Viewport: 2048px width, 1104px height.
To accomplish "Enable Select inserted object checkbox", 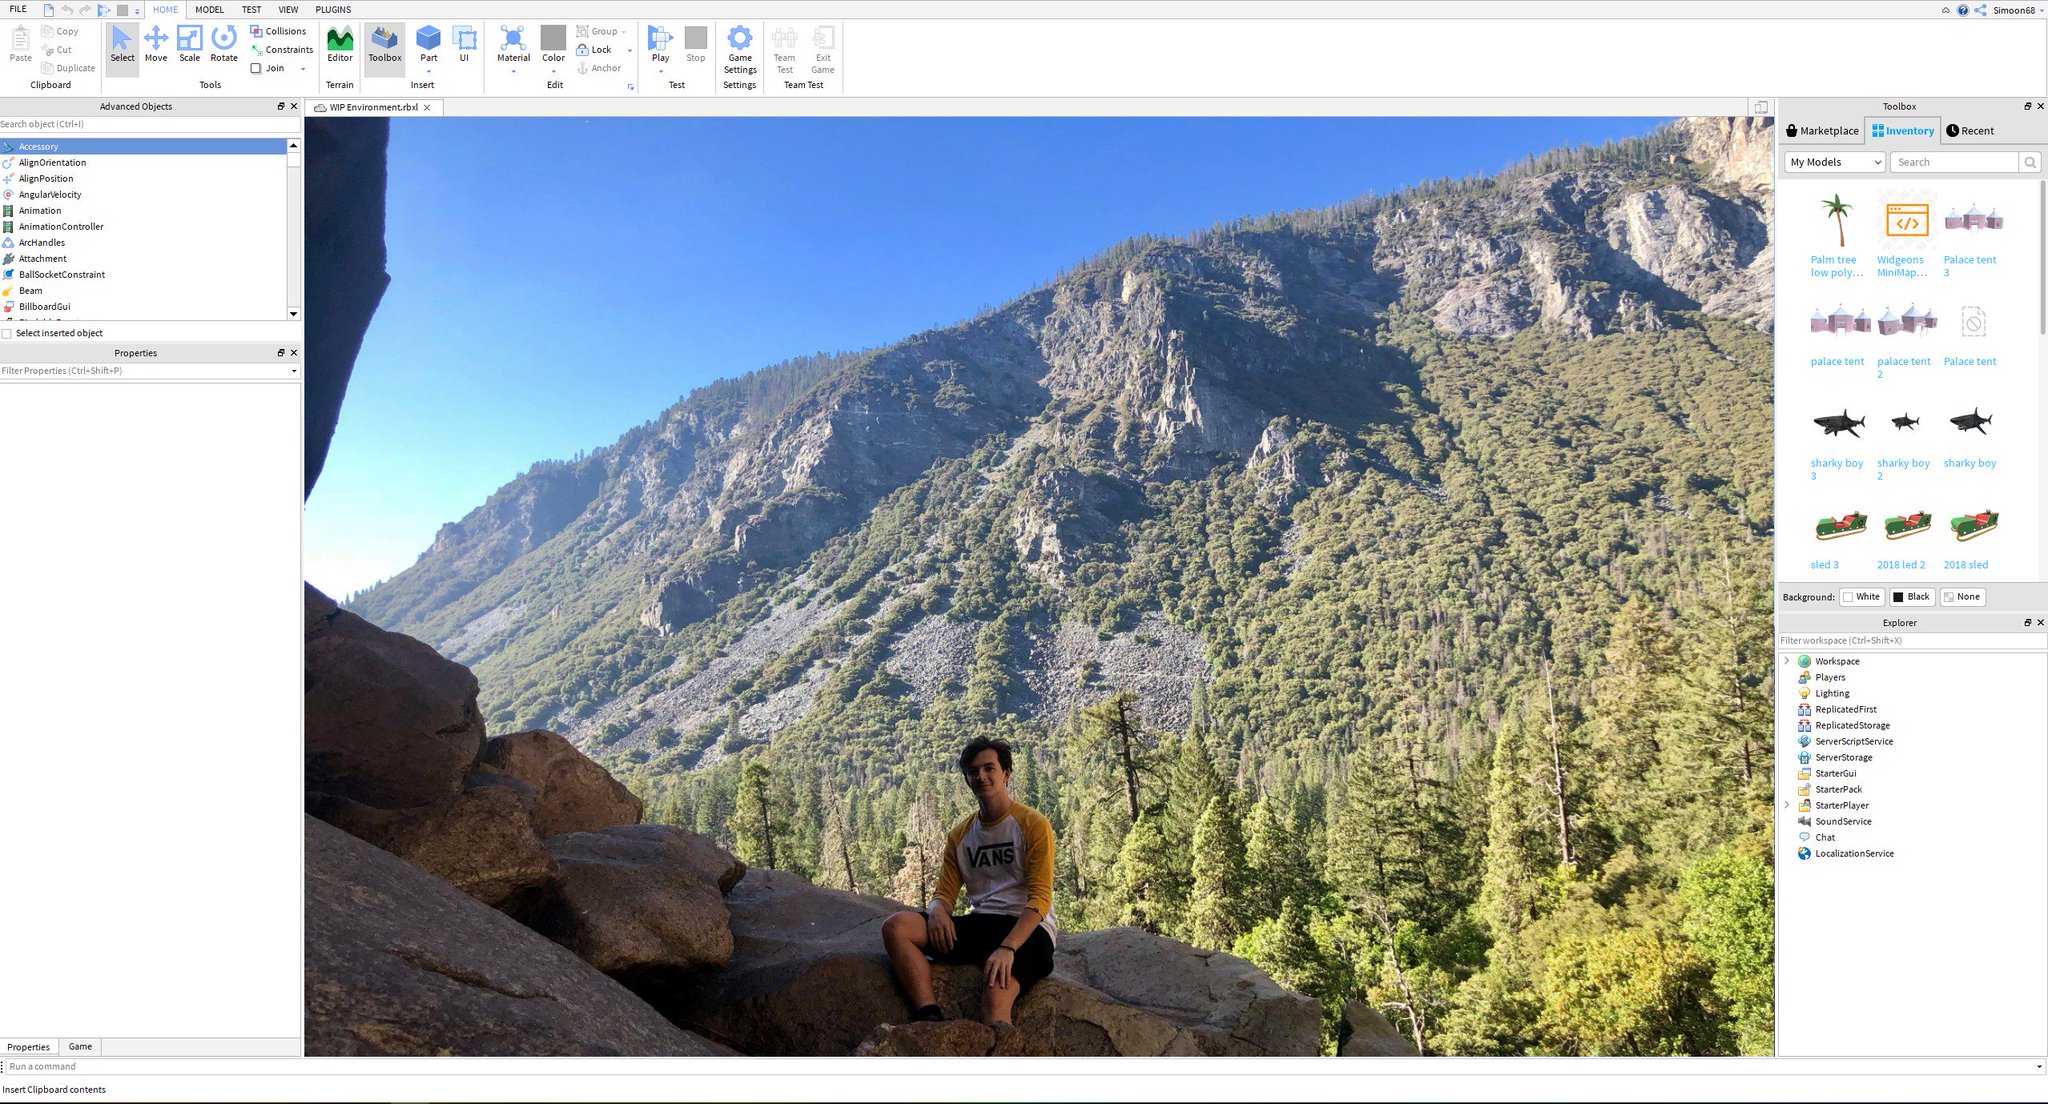I will coord(7,334).
